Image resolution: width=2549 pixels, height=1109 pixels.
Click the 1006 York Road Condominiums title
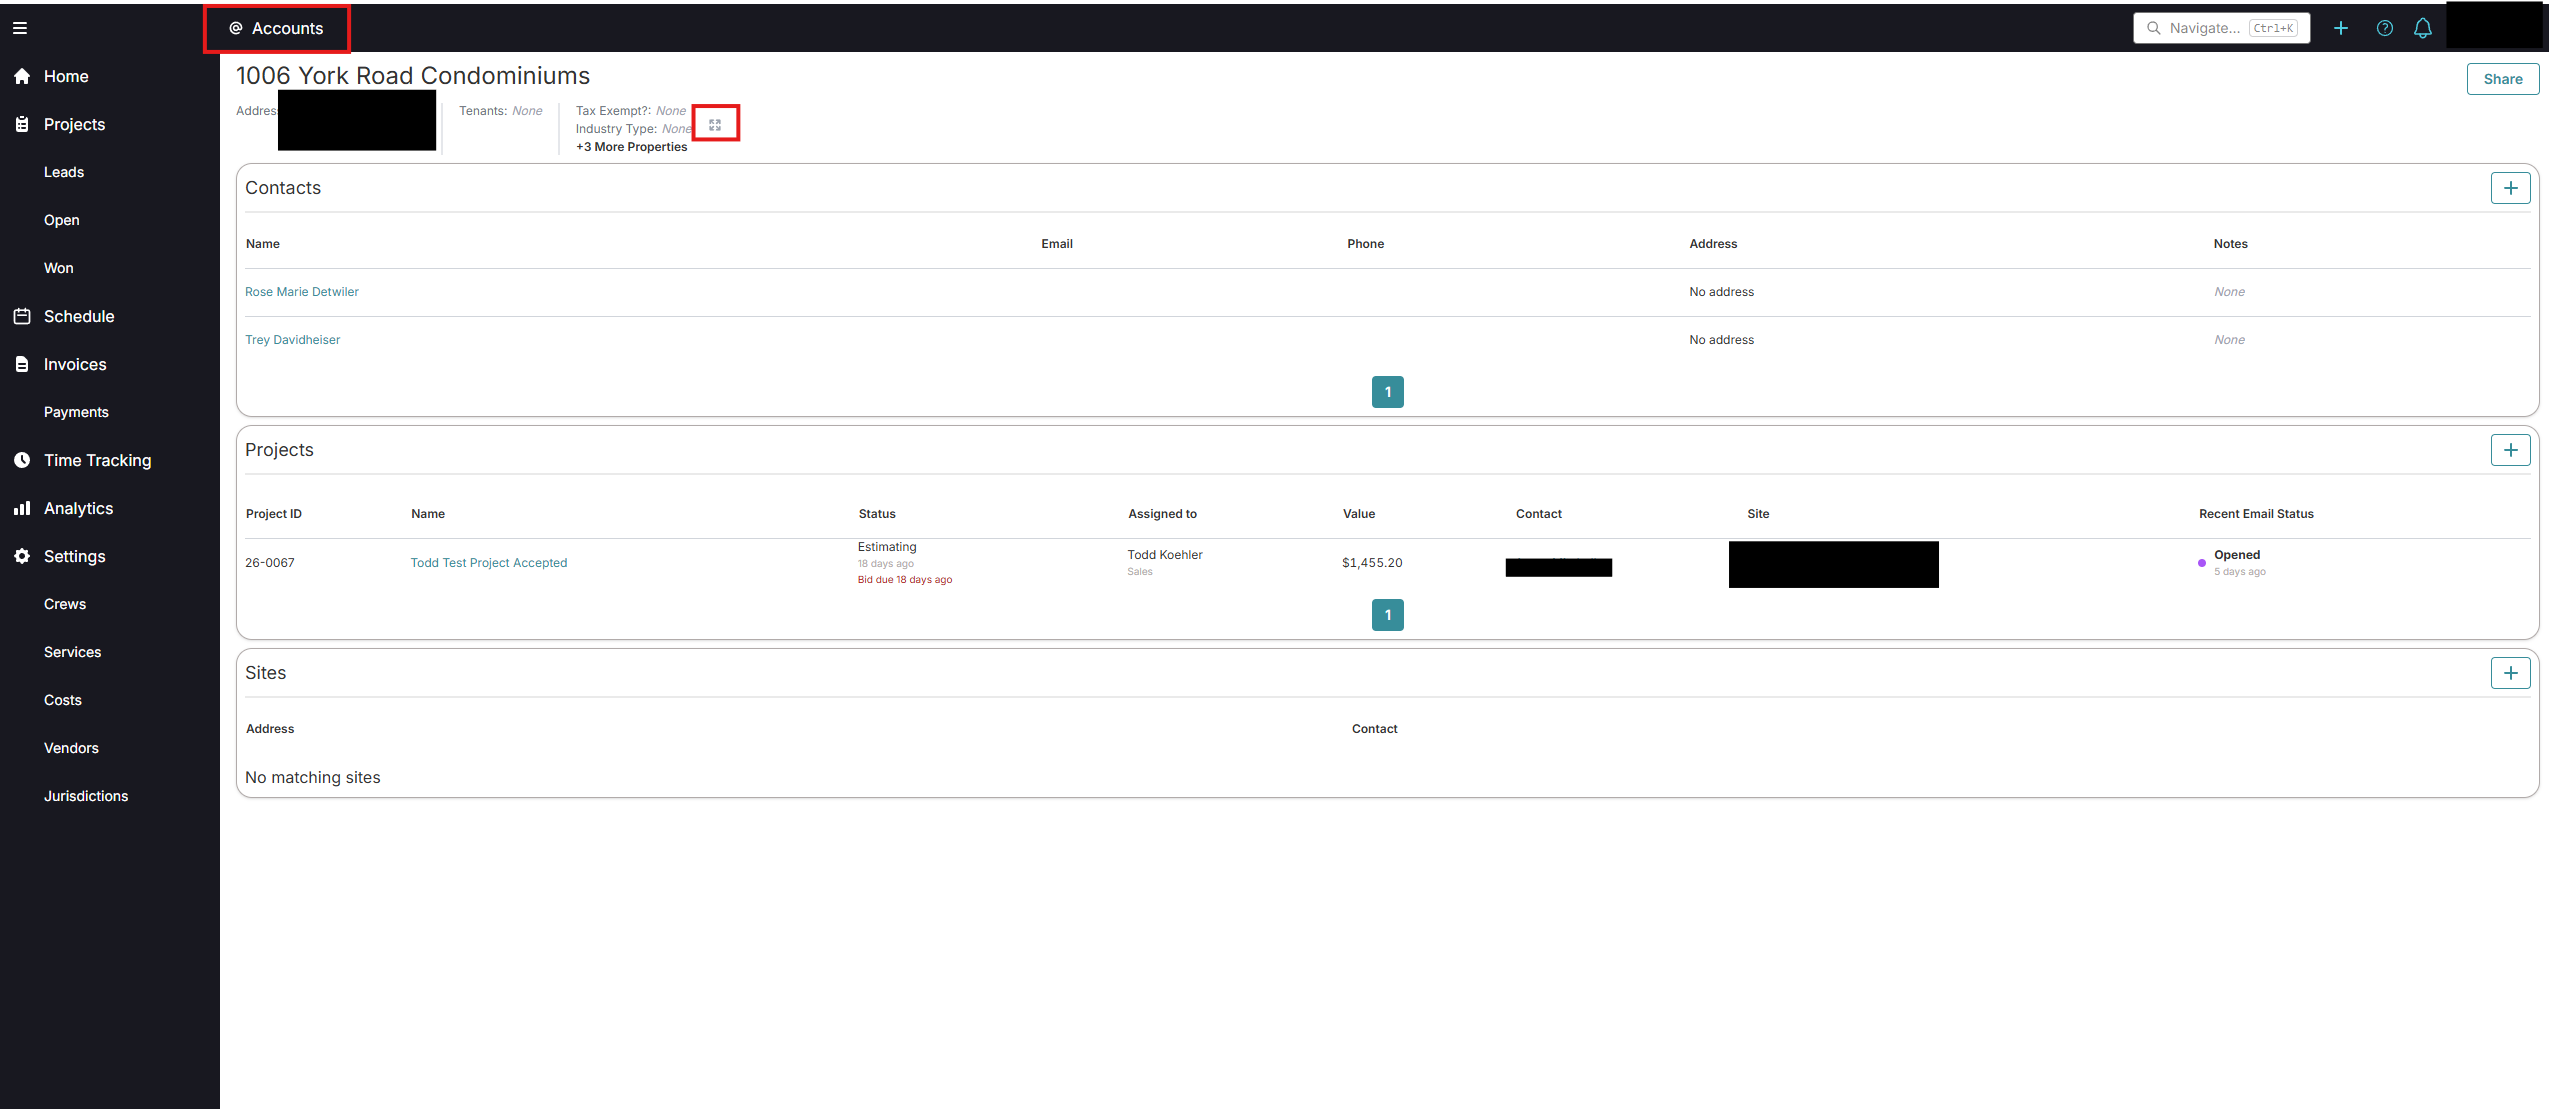(413, 76)
